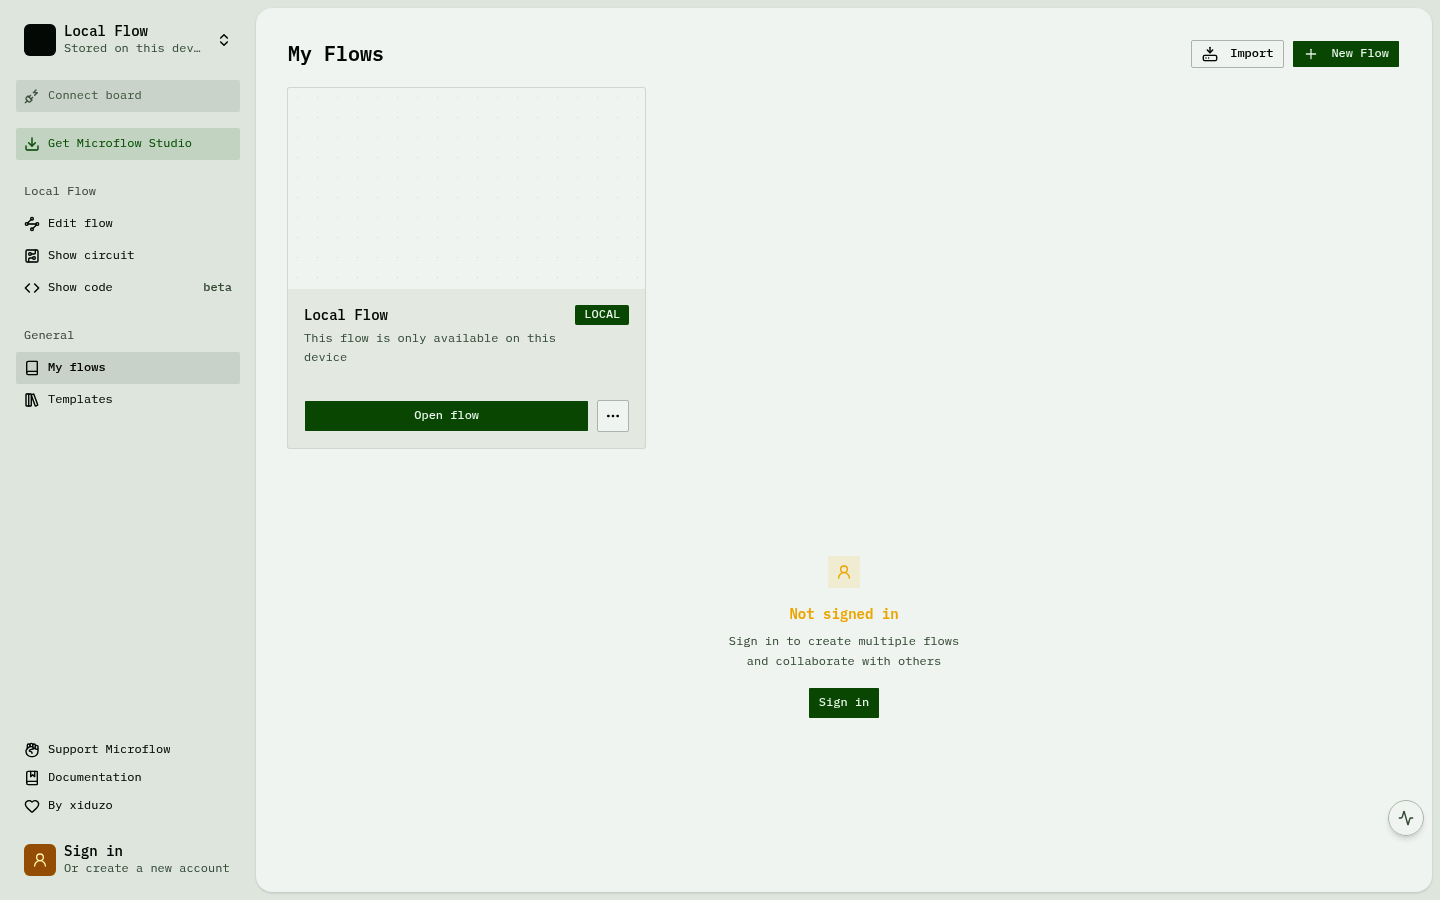The height and width of the screenshot is (900, 1440).
Task: Click the orange user avatar in sidebar
Action: click(x=40, y=860)
